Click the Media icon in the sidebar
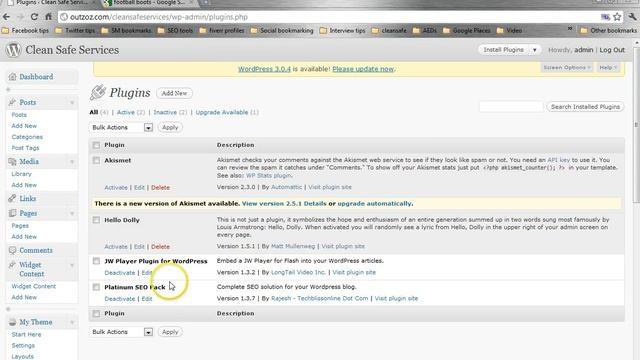This screenshot has width=640, height=360. pos(12,162)
